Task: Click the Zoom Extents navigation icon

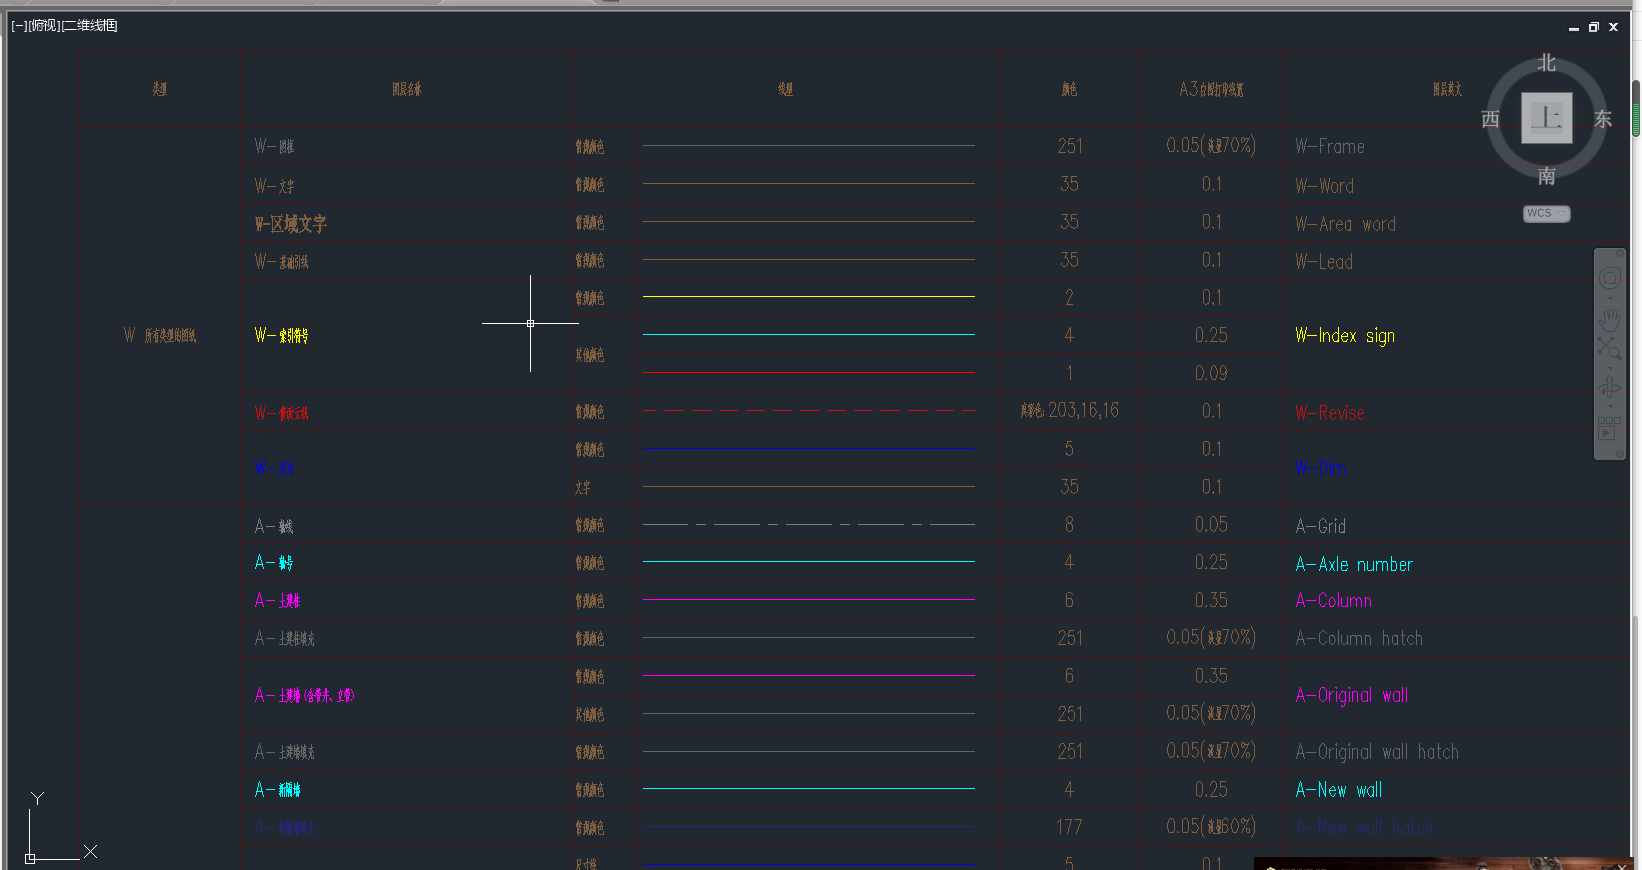Action: pyautogui.click(x=1609, y=348)
